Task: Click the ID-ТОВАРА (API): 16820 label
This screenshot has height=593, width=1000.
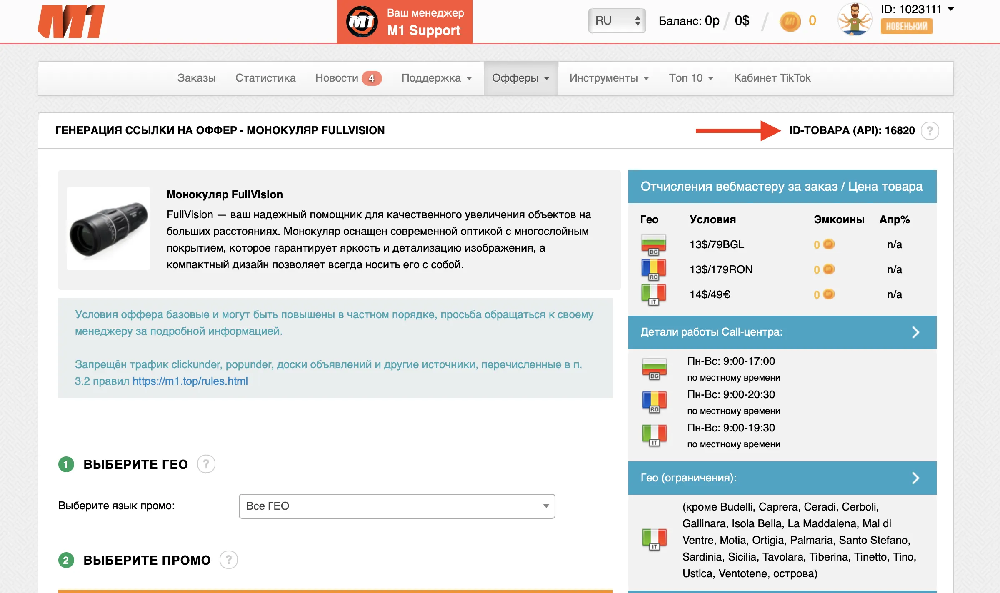Action: (852, 131)
